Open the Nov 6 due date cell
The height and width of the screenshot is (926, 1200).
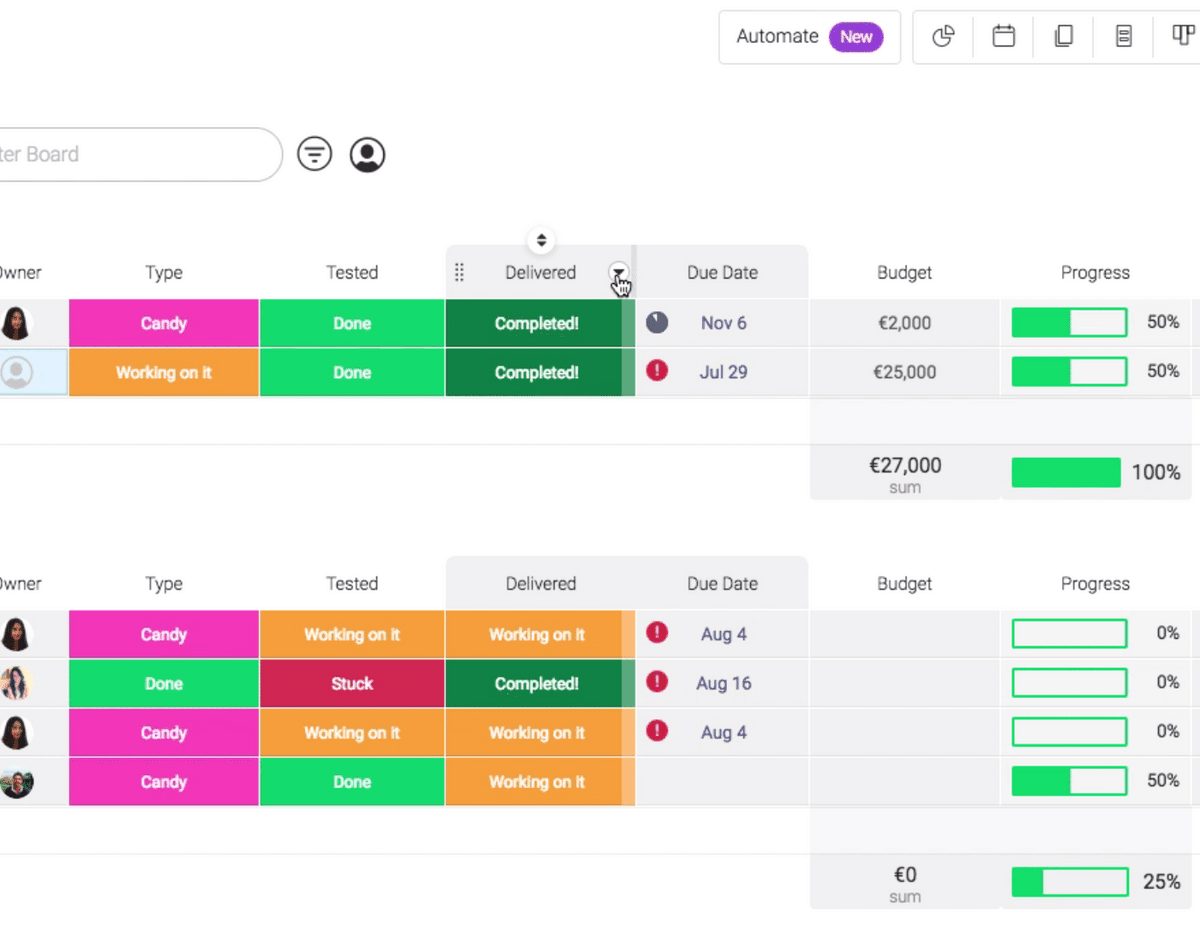(723, 323)
